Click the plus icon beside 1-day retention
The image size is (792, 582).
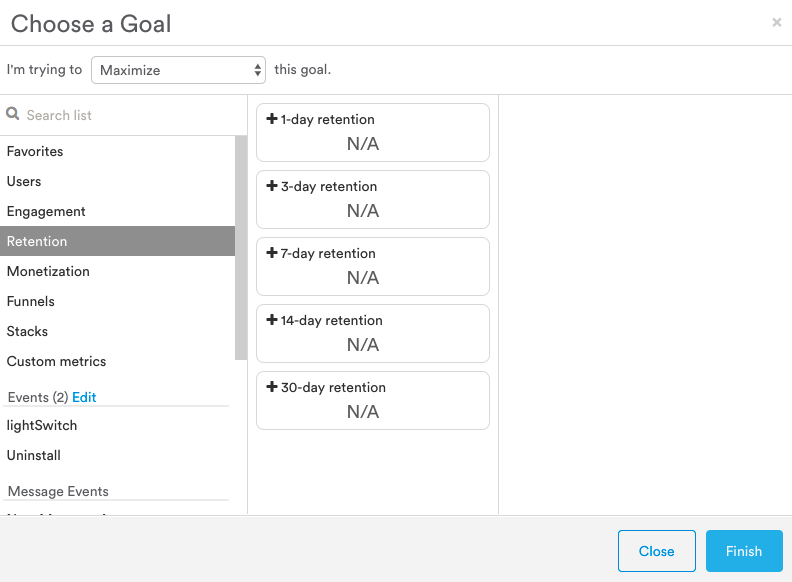point(272,119)
